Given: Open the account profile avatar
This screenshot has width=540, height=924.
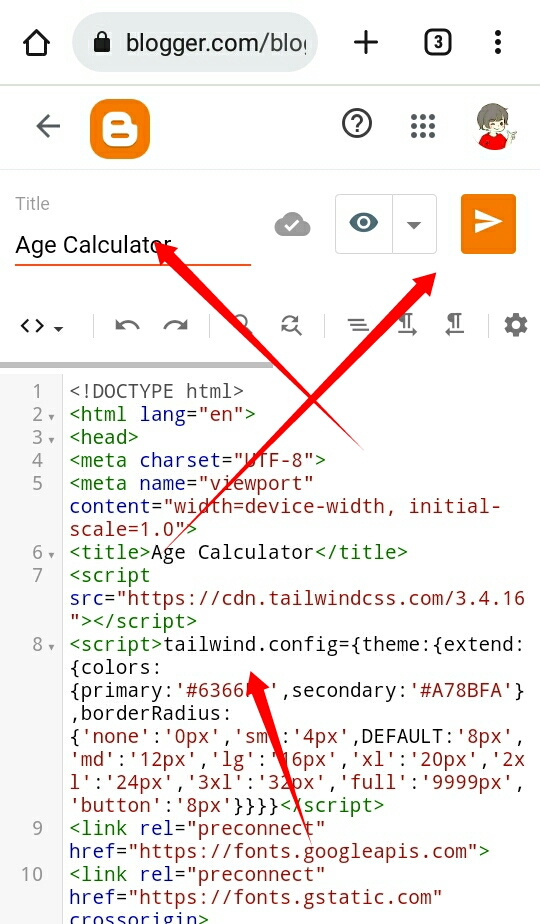Looking at the screenshot, I should [x=495, y=126].
